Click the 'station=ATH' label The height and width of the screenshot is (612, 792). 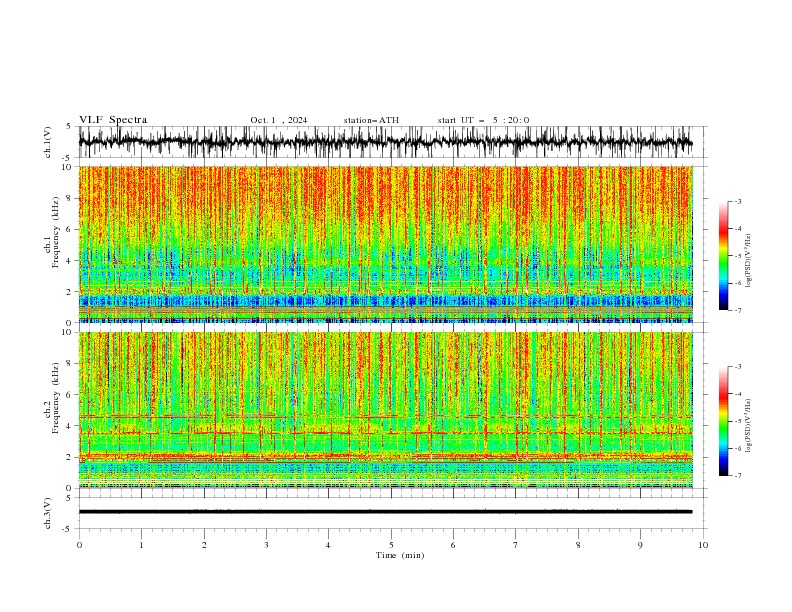[371, 120]
